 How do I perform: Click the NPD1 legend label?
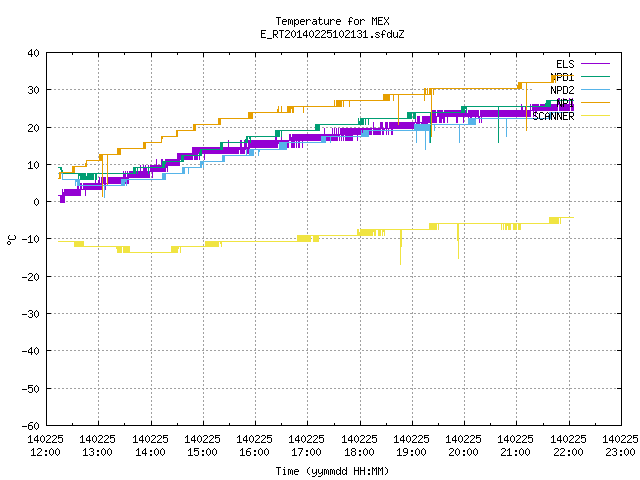[562, 77]
